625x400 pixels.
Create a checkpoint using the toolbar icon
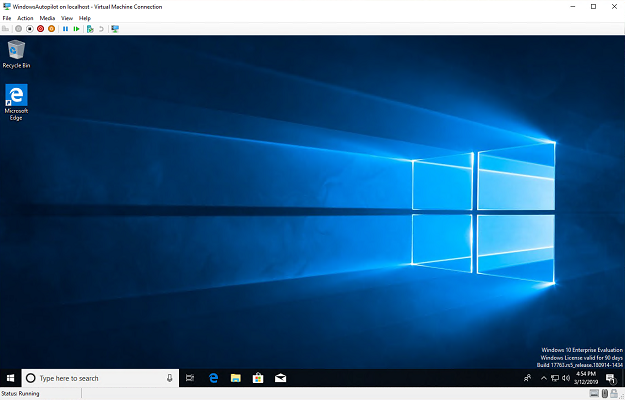[90, 29]
